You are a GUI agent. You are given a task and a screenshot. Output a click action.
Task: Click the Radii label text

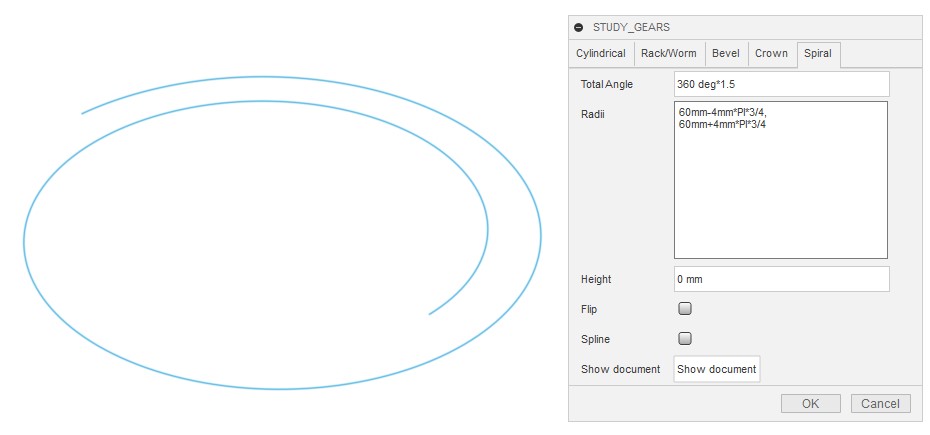593,114
